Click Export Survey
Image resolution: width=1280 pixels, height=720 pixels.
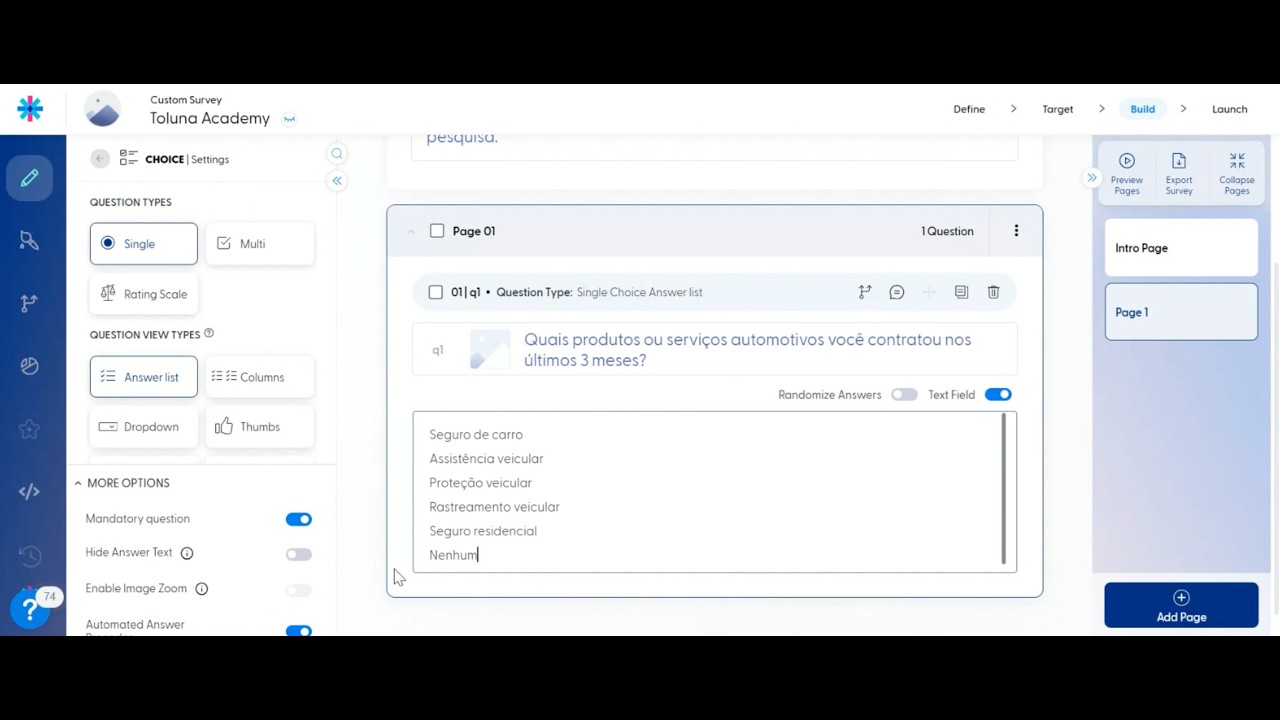click(1179, 174)
